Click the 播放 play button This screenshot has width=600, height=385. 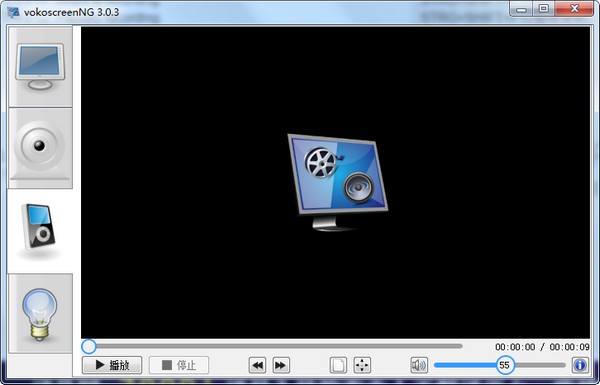pos(112,365)
